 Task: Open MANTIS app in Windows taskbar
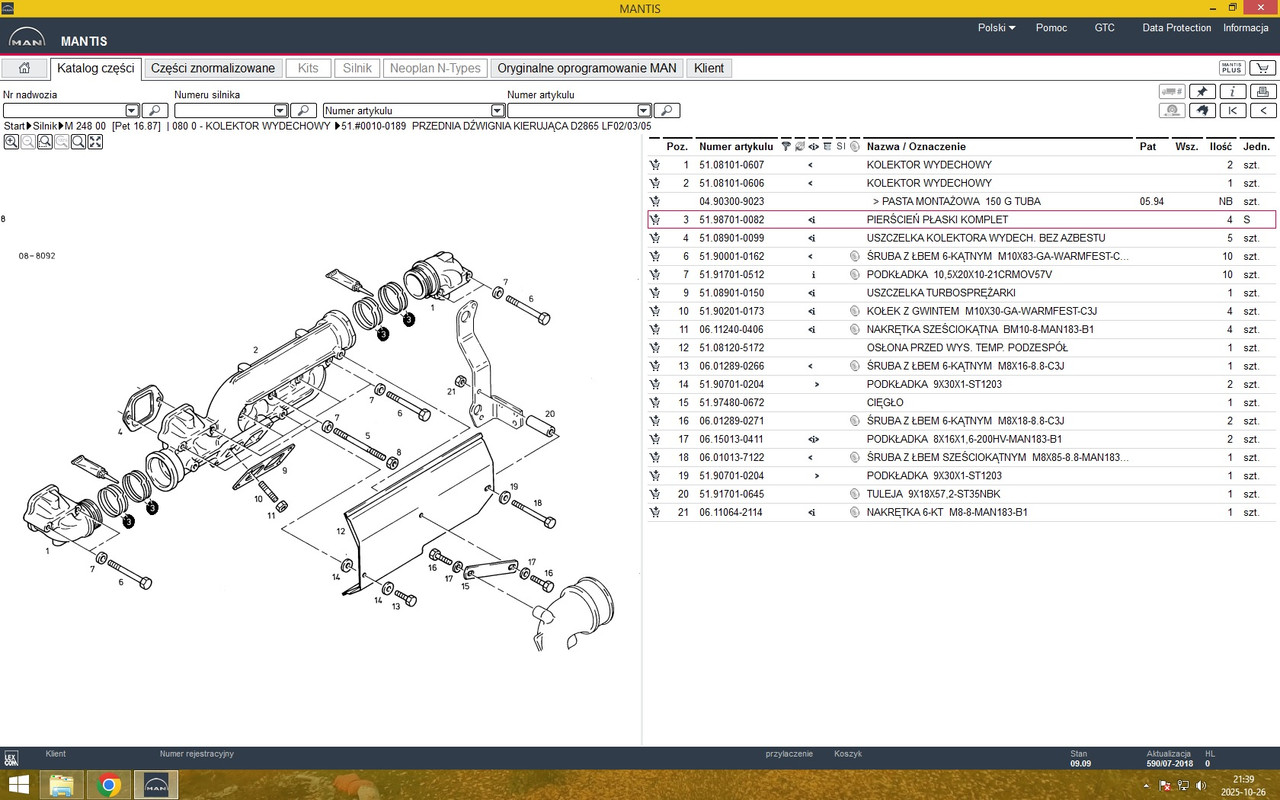point(156,785)
